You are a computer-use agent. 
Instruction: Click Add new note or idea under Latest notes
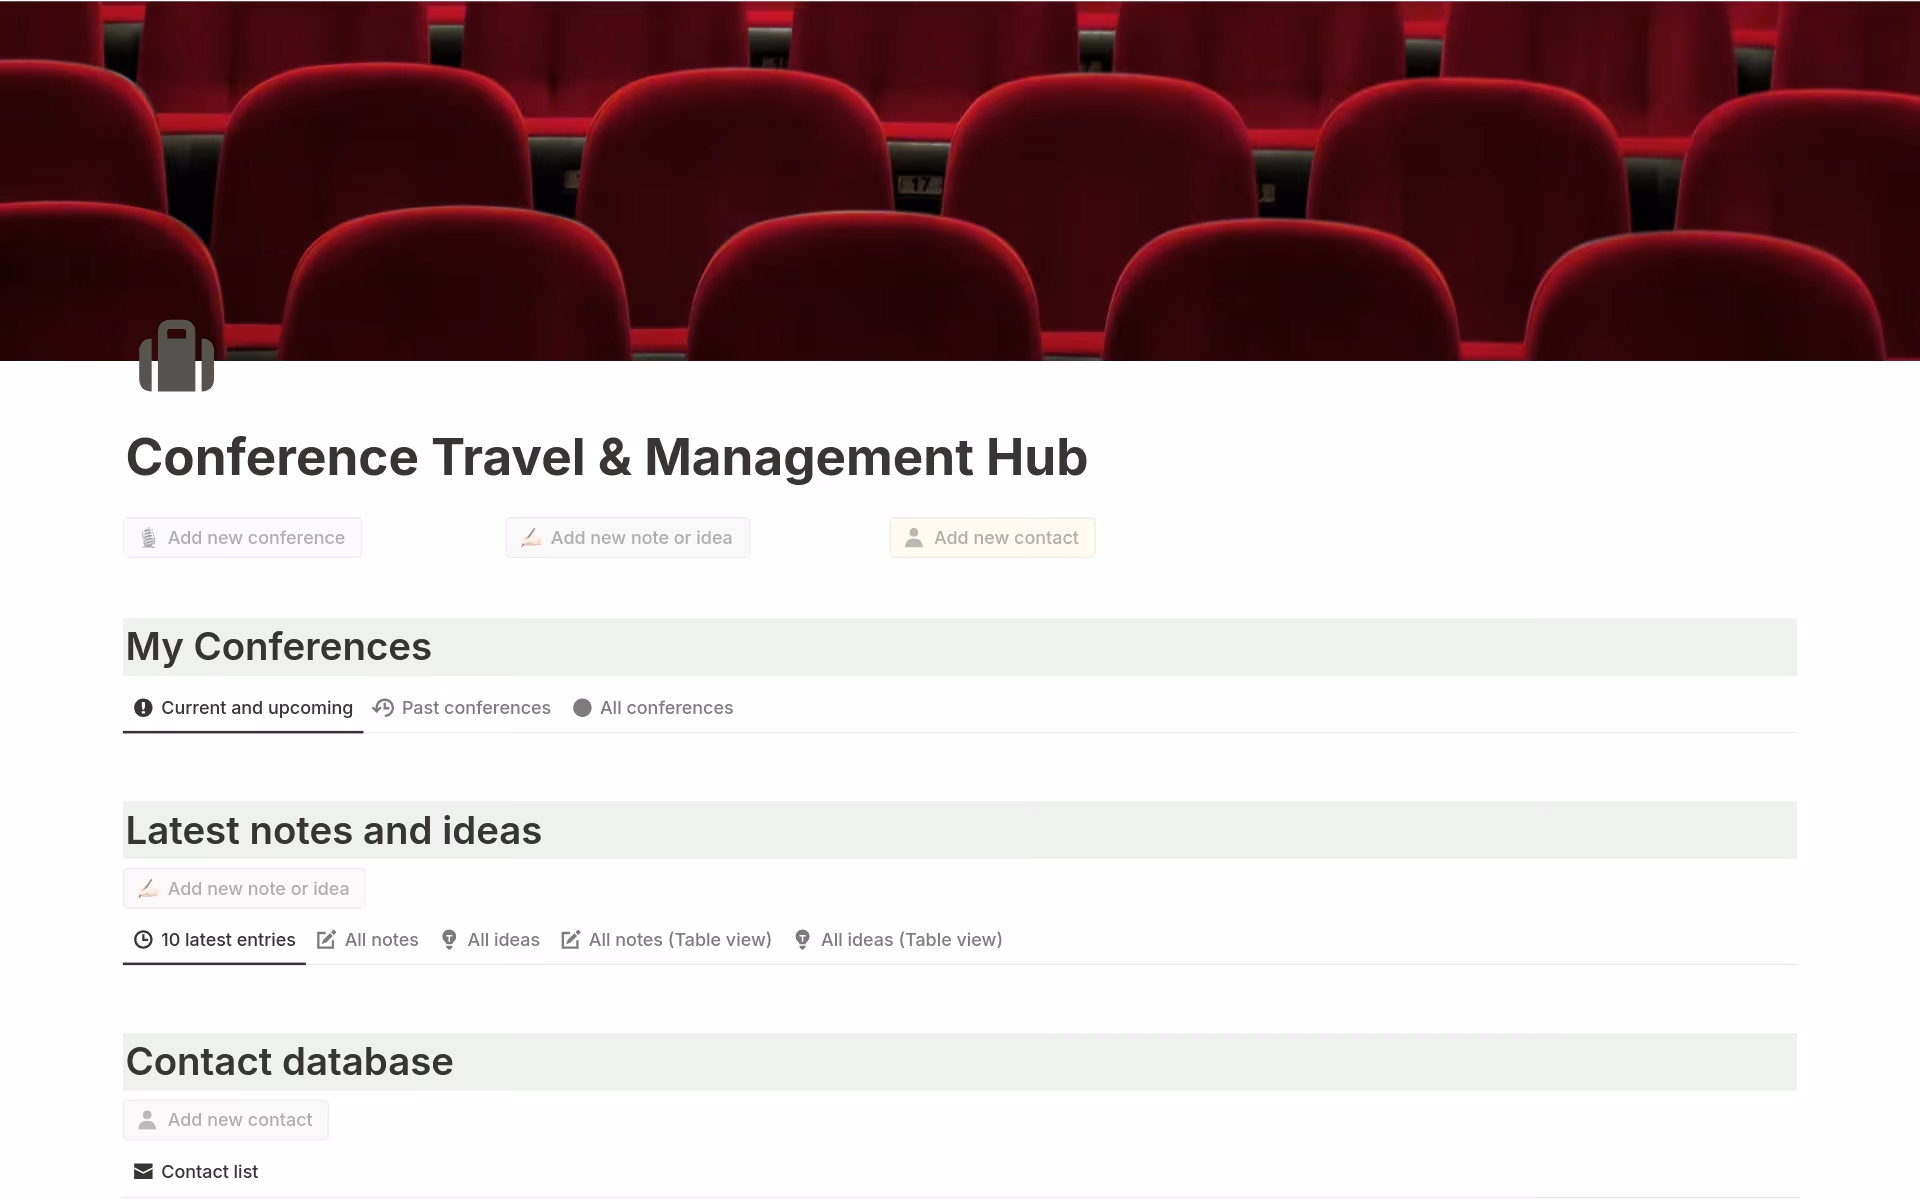[x=243, y=888]
